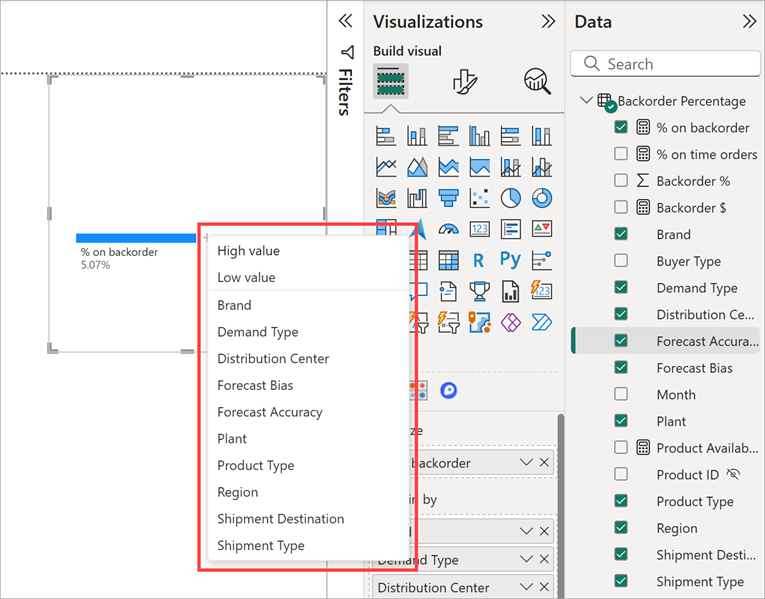Remove % on backorder from Analyze well
765x599 pixels.
[544, 463]
